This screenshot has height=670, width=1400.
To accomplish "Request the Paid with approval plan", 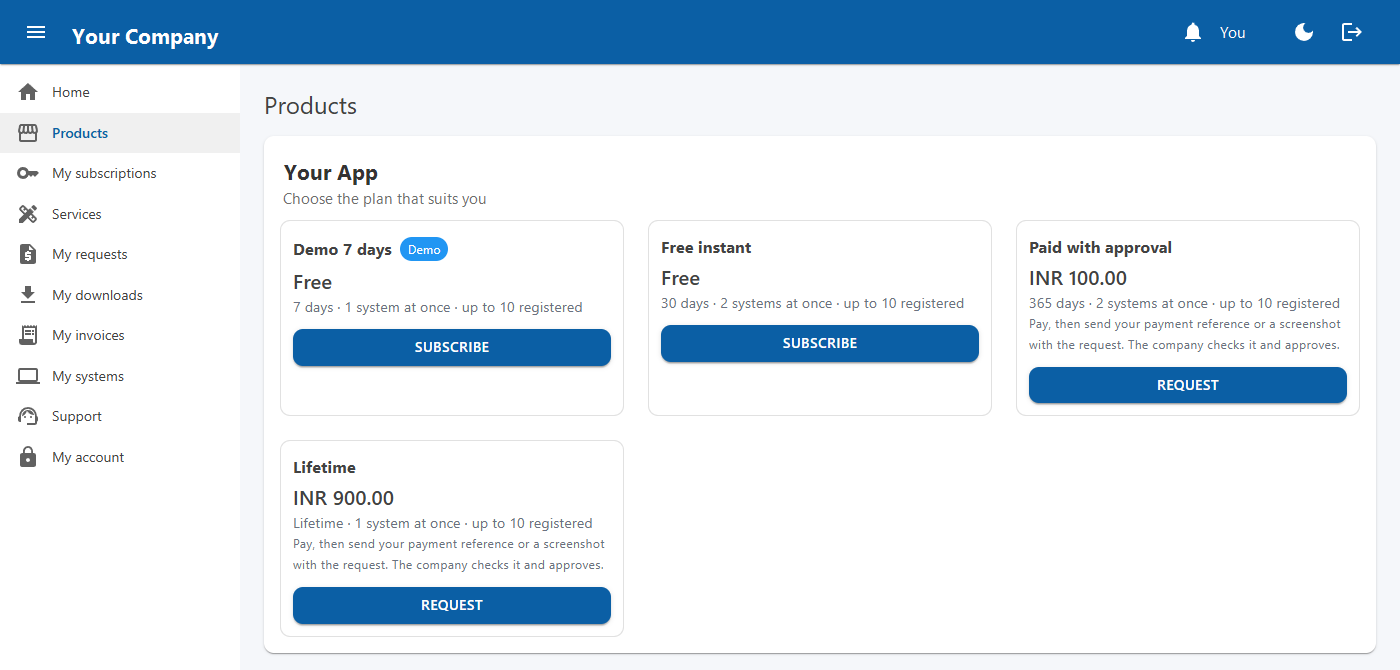I will [1188, 385].
